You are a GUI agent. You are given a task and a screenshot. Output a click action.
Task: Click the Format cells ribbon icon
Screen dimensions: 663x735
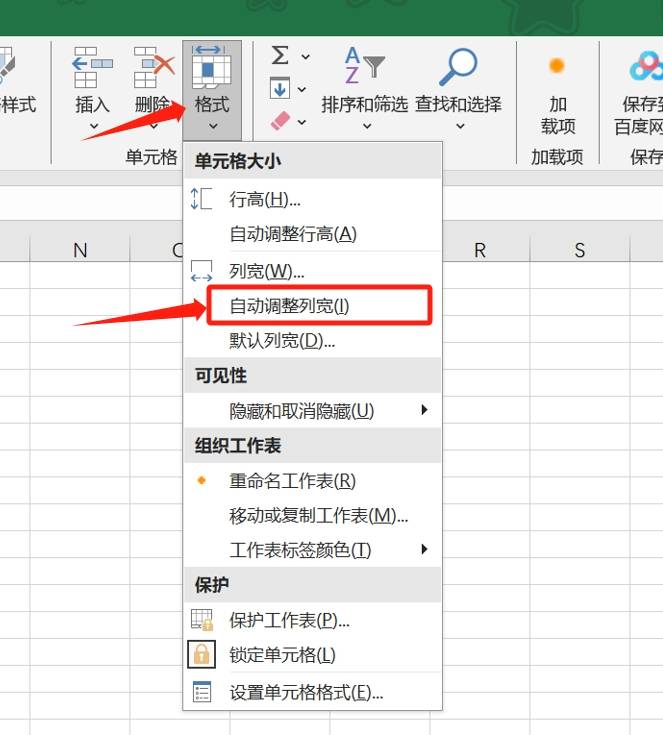[211, 68]
